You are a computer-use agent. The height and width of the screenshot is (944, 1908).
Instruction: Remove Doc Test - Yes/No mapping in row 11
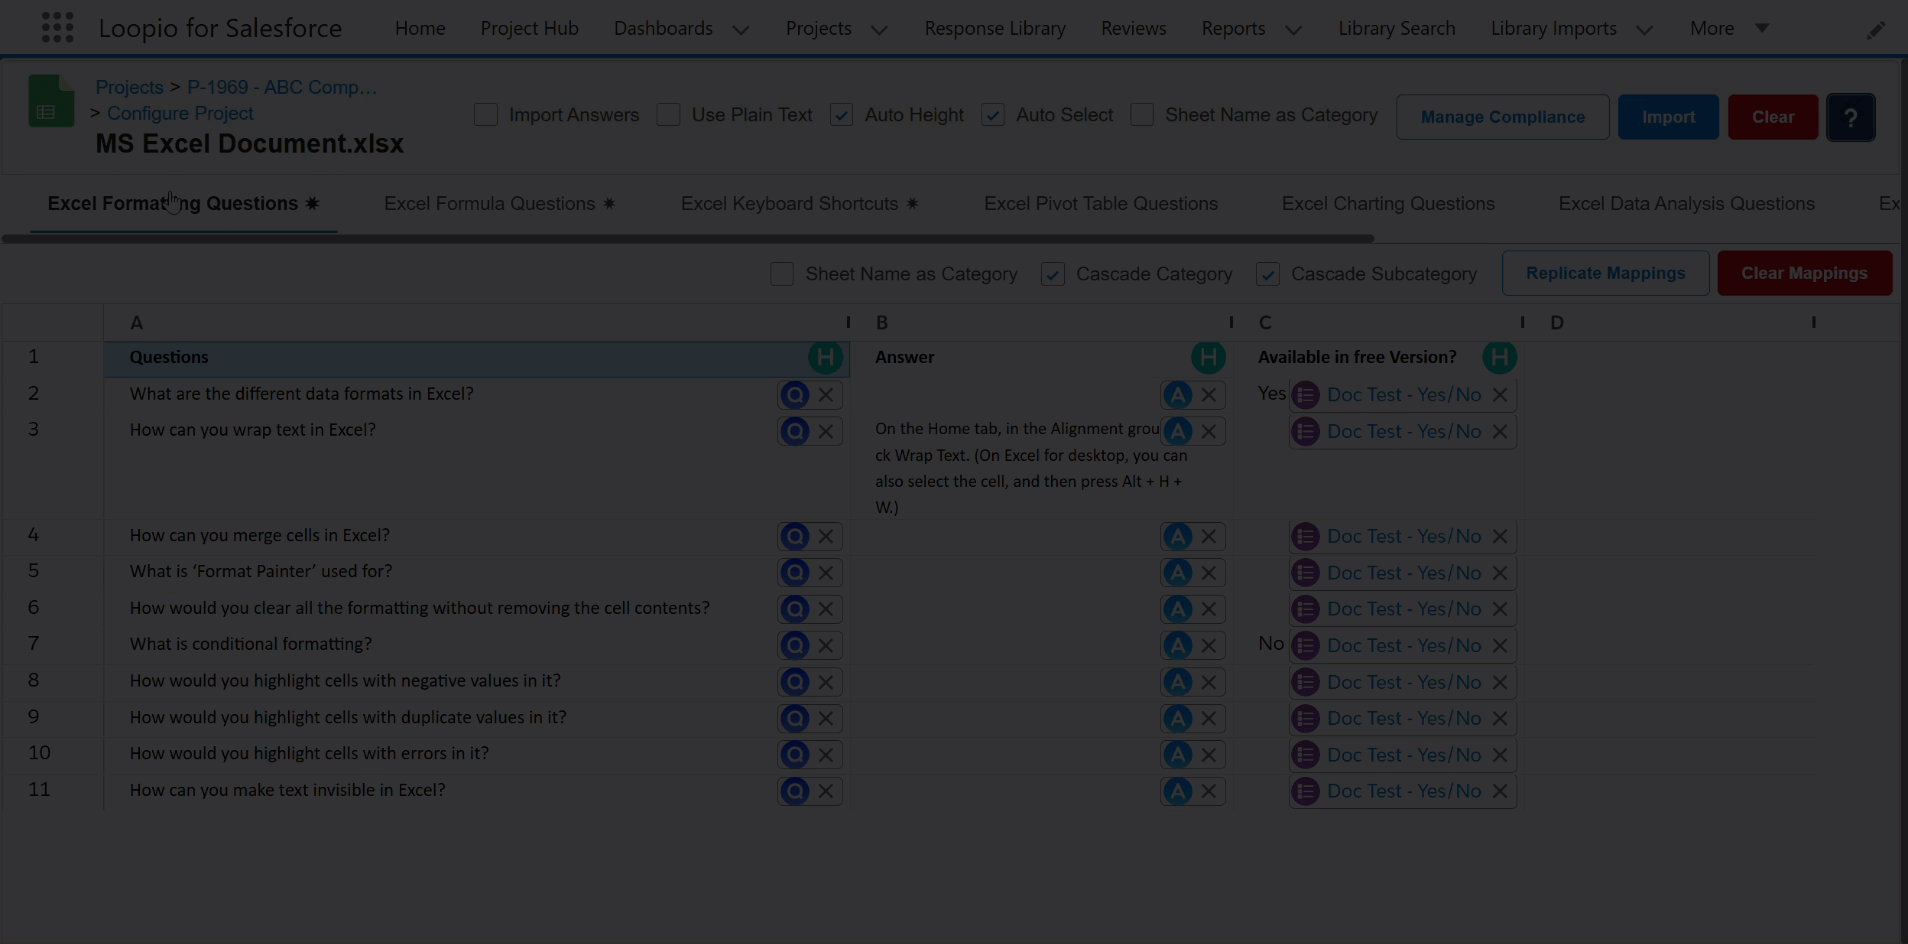[1500, 791]
